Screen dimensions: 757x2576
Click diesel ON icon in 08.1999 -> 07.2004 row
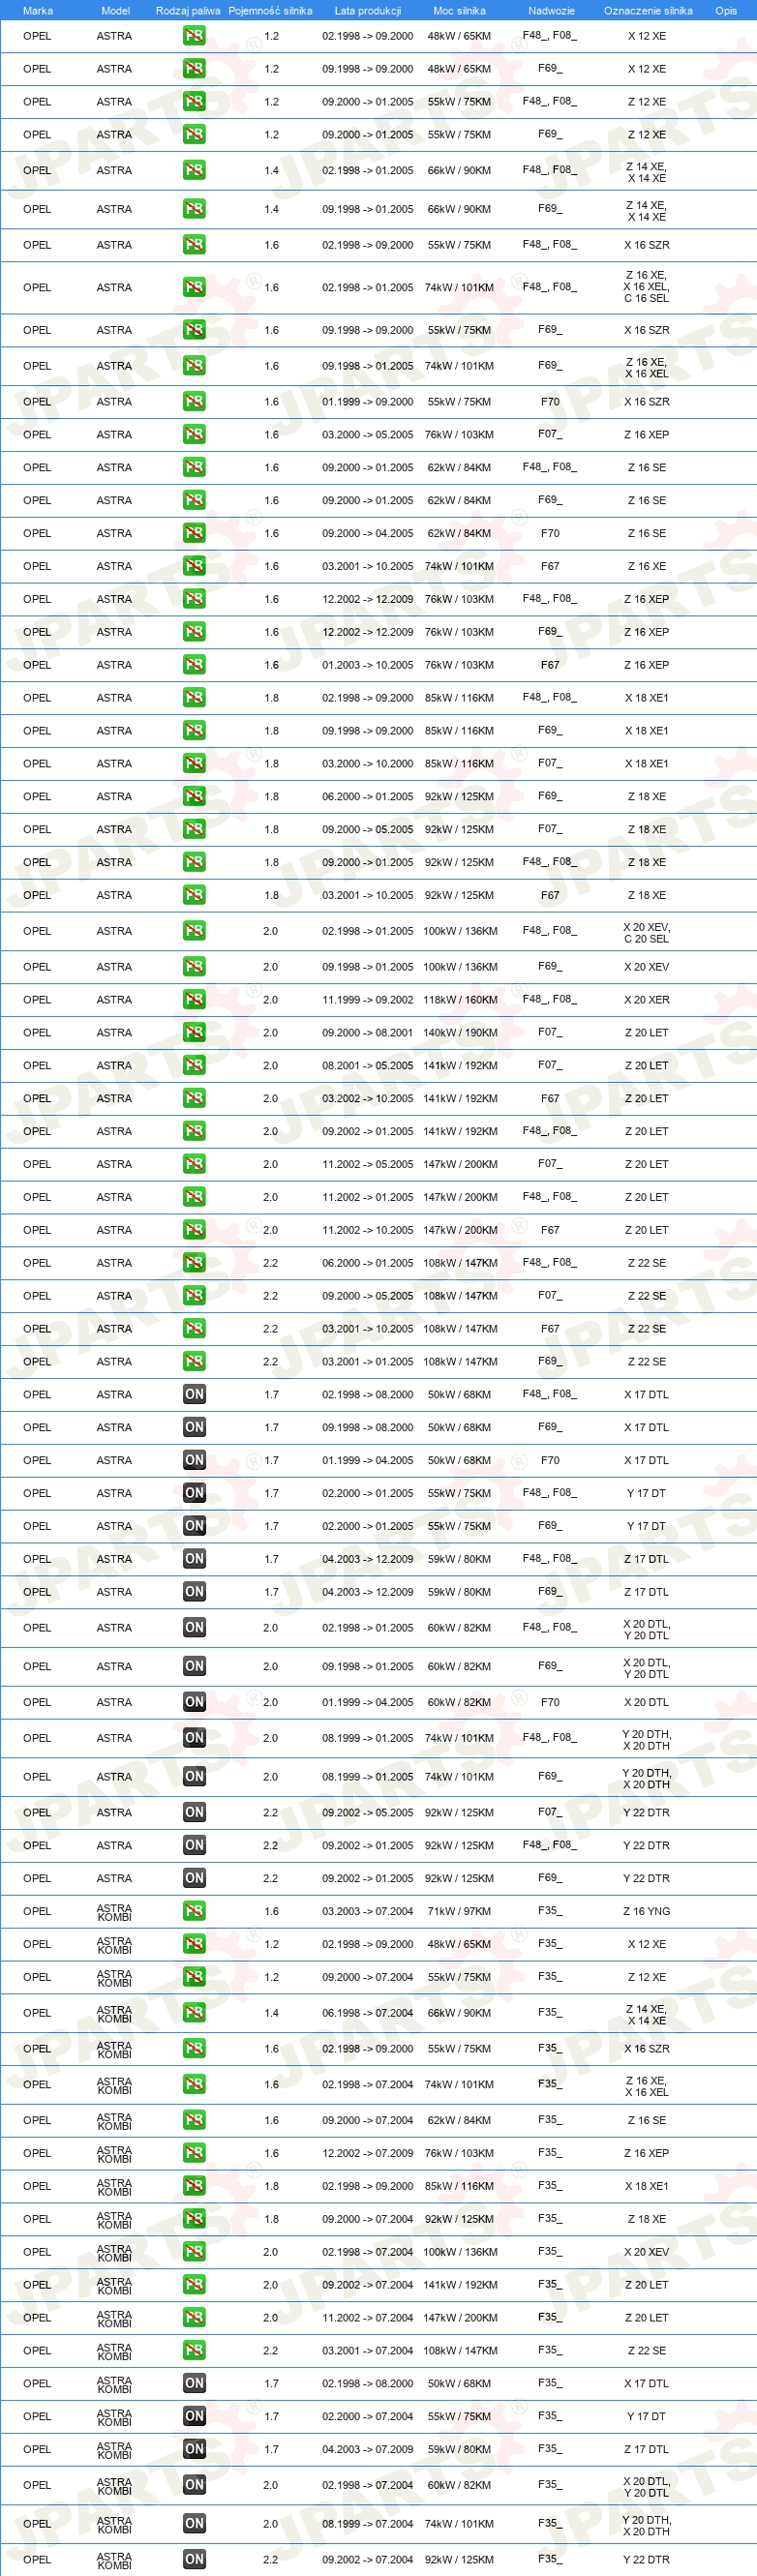(x=194, y=2524)
